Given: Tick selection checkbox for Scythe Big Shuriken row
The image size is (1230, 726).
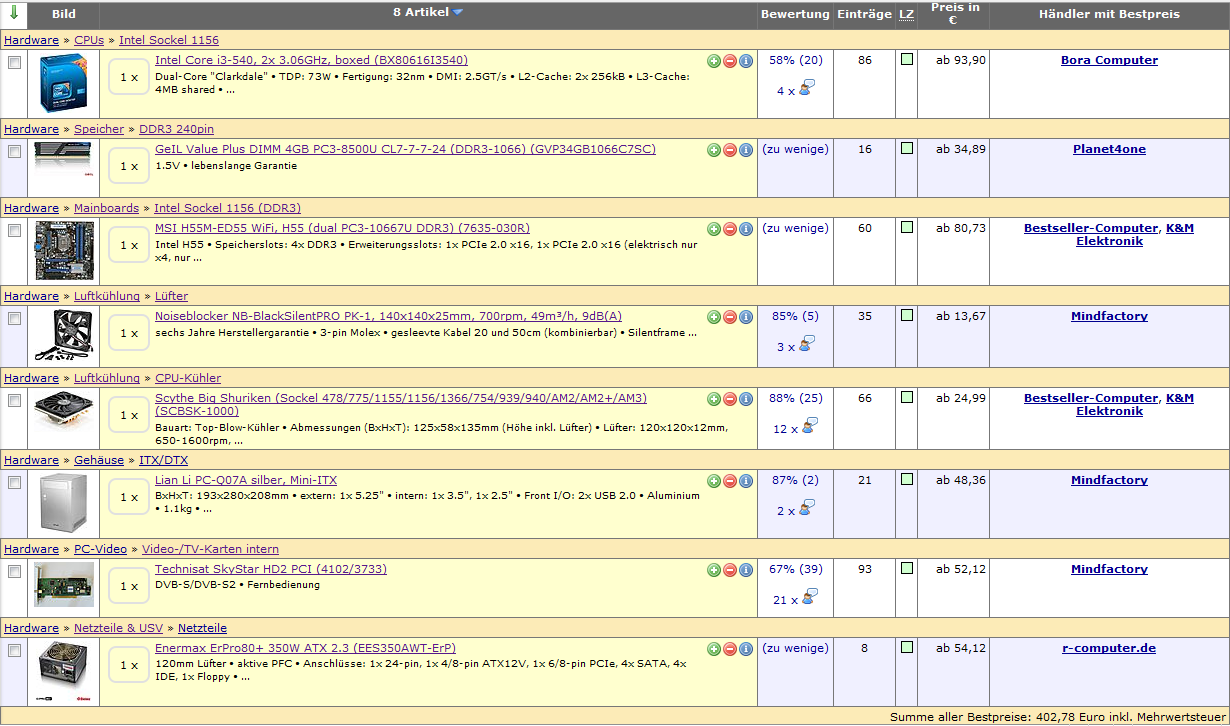Looking at the screenshot, I should pyautogui.click(x=14, y=400).
